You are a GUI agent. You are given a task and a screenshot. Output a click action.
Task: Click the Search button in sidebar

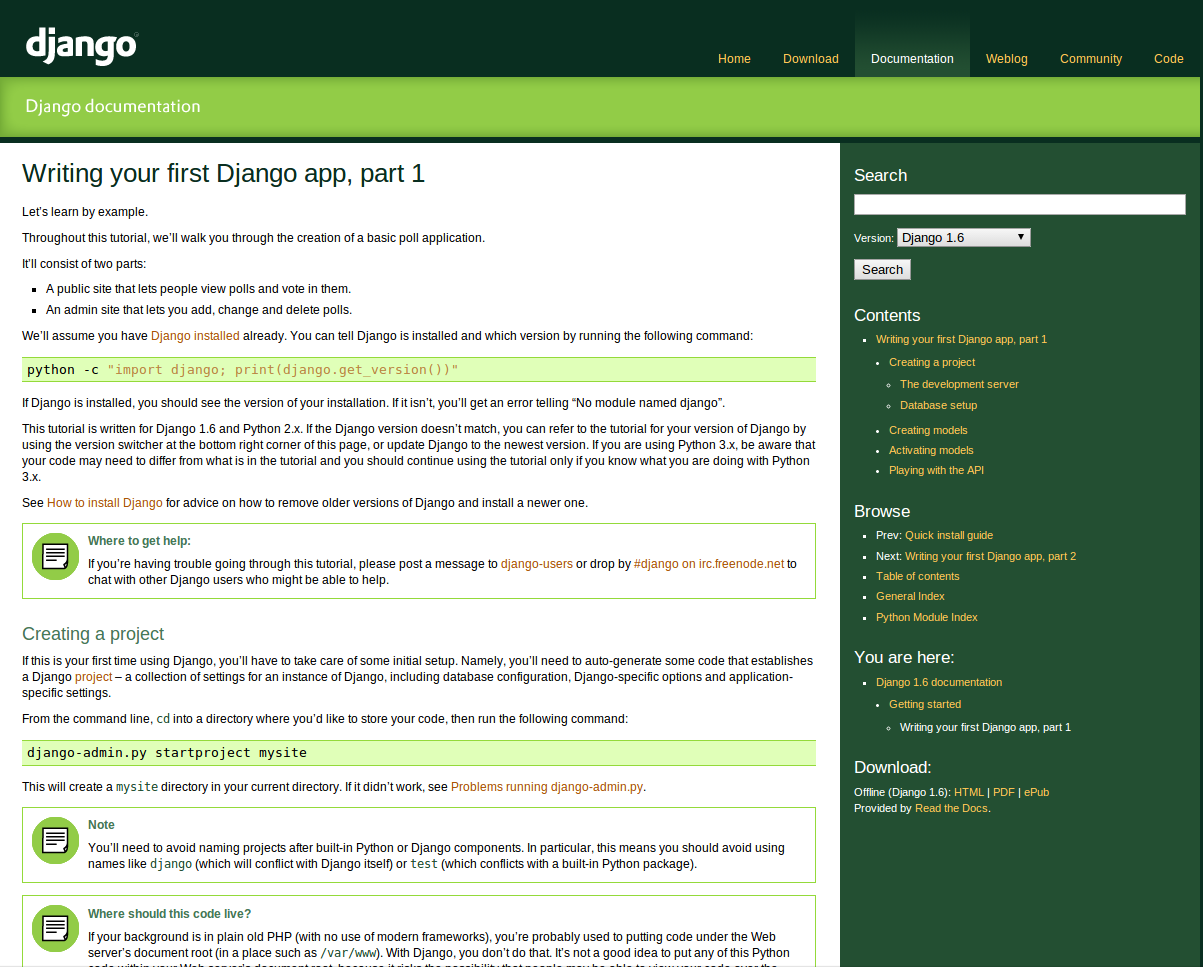click(882, 269)
